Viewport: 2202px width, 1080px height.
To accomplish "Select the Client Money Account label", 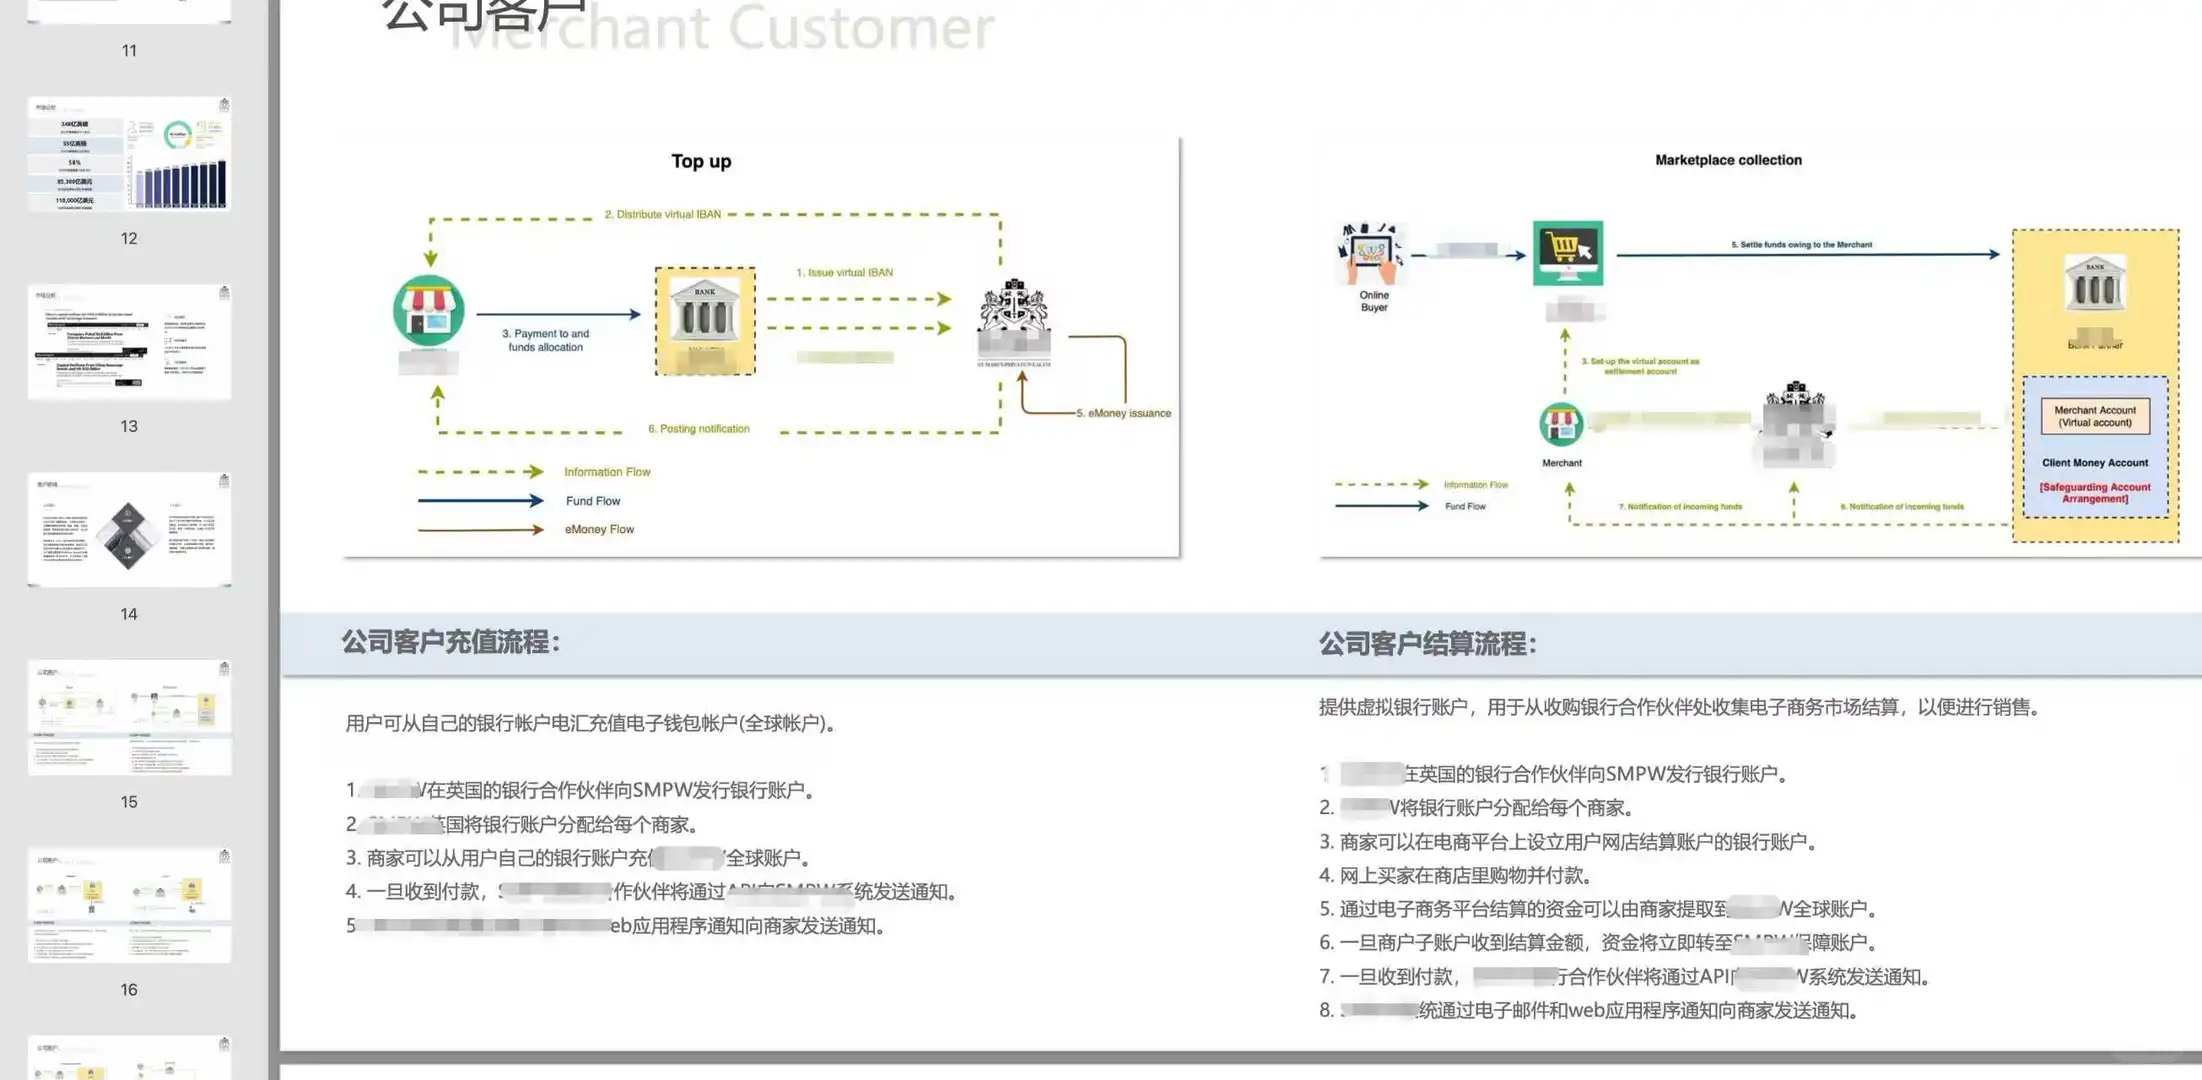I will pyautogui.click(x=2093, y=462).
